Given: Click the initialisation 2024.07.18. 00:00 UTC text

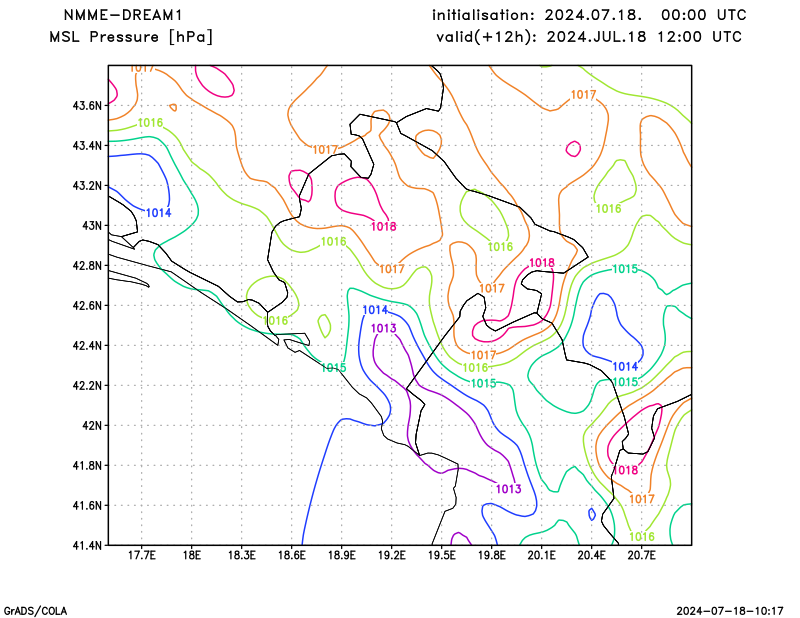Looking at the screenshot, I should point(589,15).
